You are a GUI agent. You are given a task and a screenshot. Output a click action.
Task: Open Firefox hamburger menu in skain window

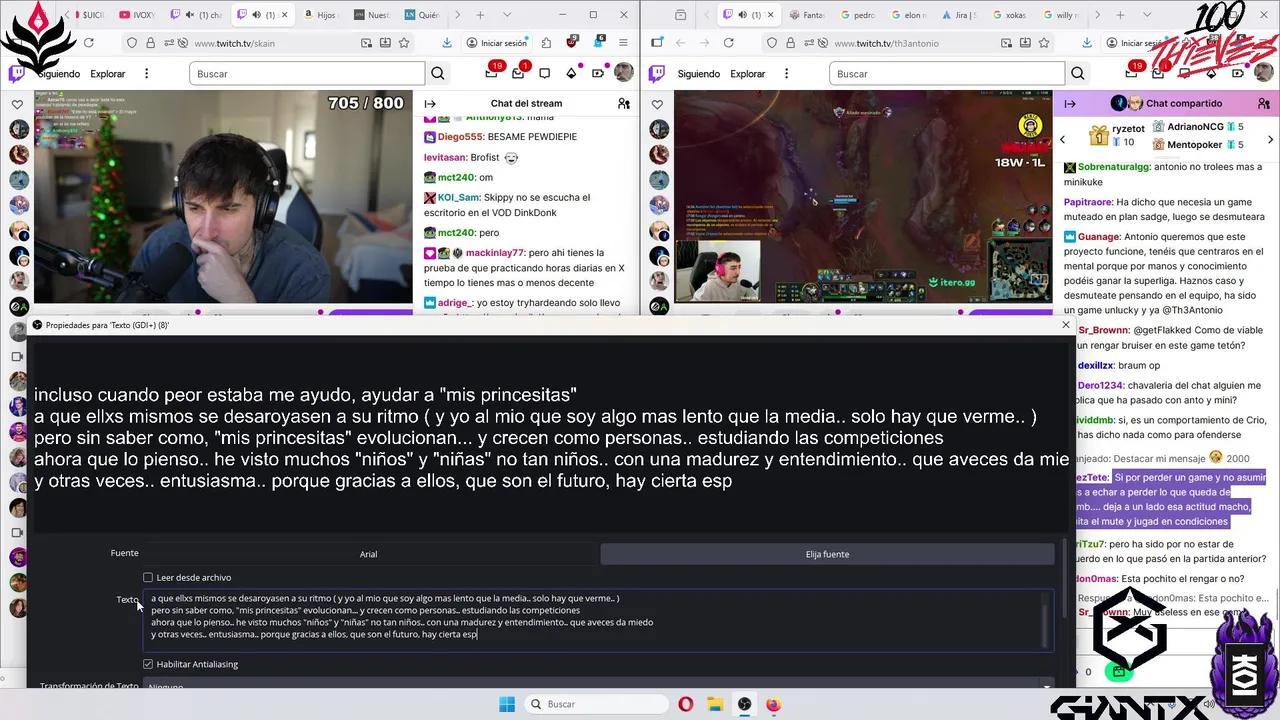623,43
